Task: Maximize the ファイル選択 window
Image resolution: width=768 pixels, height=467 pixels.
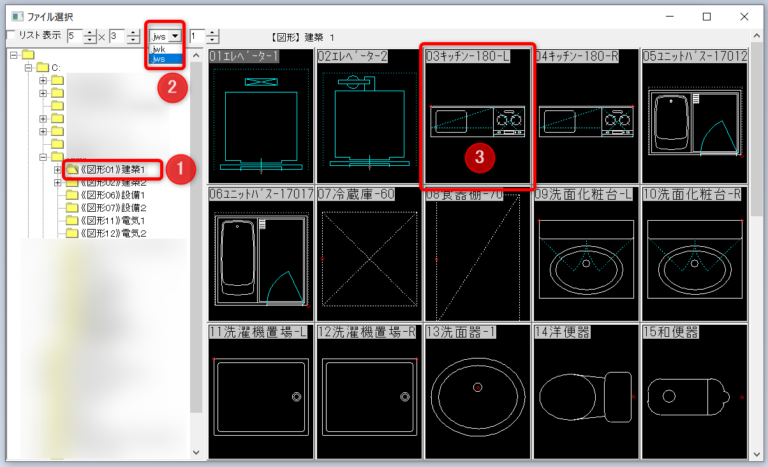Action: point(706,17)
